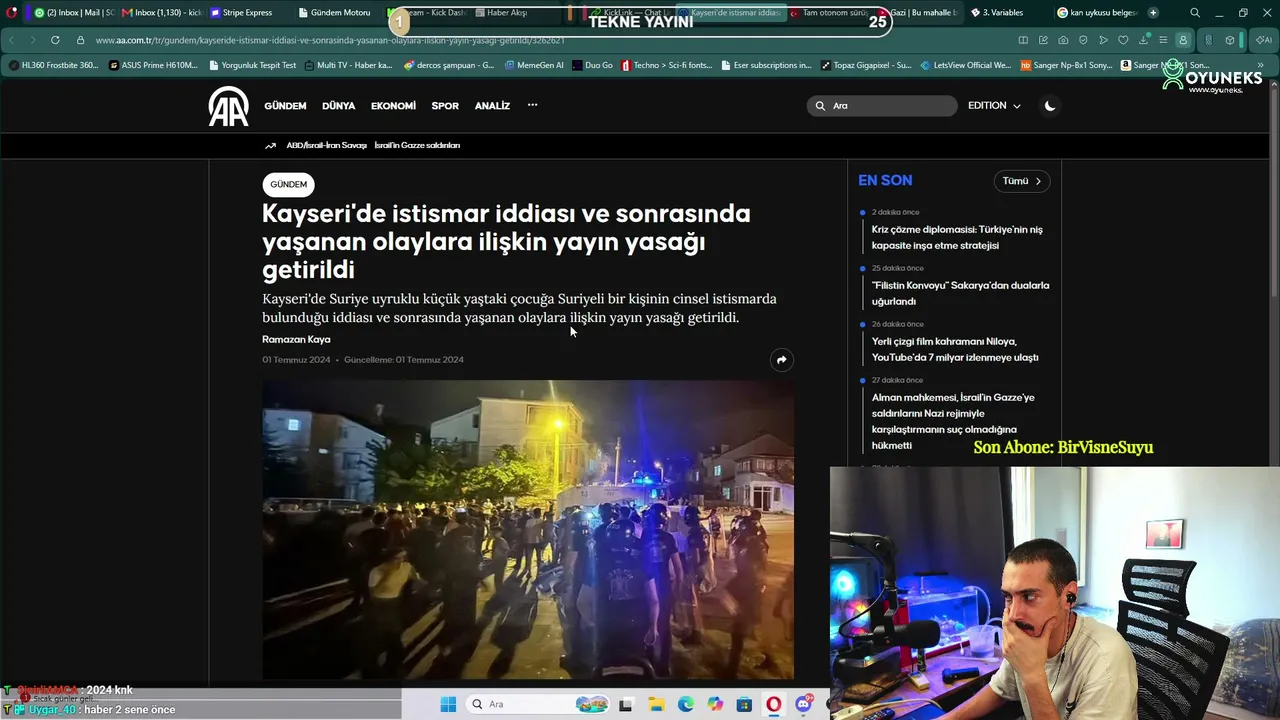1280x720 pixels.
Task: Open Task View on taskbar
Action: point(626,704)
